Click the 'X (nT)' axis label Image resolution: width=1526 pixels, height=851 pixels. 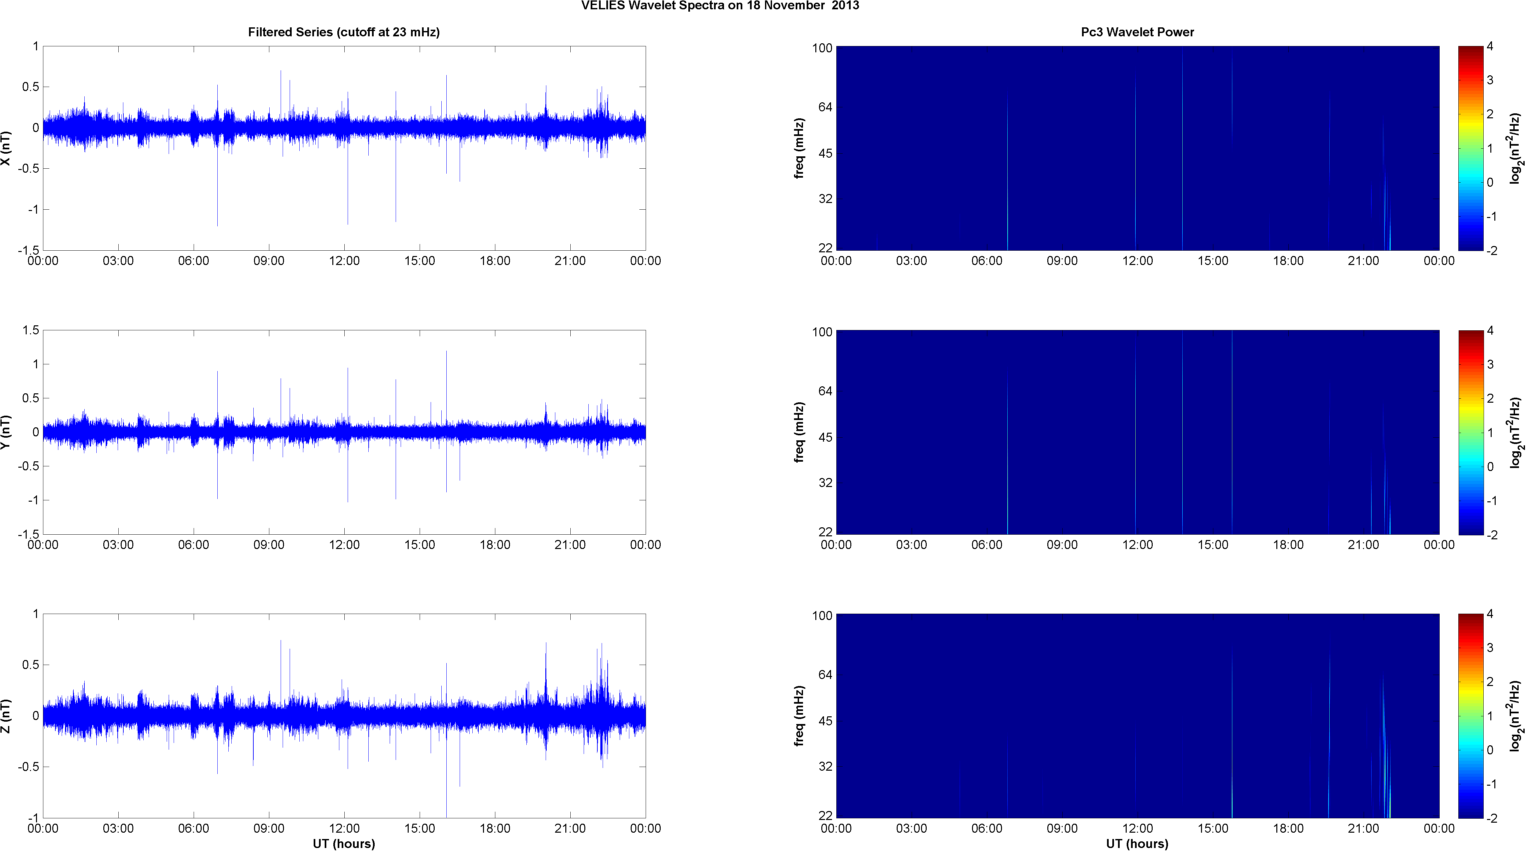pos(6,148)
